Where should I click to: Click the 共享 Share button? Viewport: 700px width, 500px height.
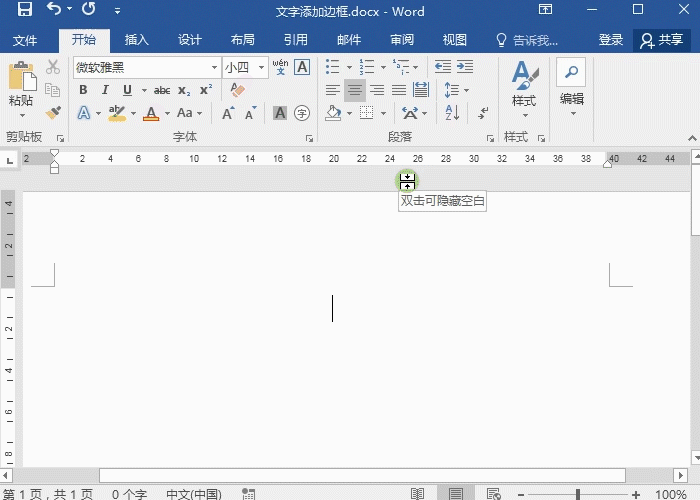coord(662,40)
